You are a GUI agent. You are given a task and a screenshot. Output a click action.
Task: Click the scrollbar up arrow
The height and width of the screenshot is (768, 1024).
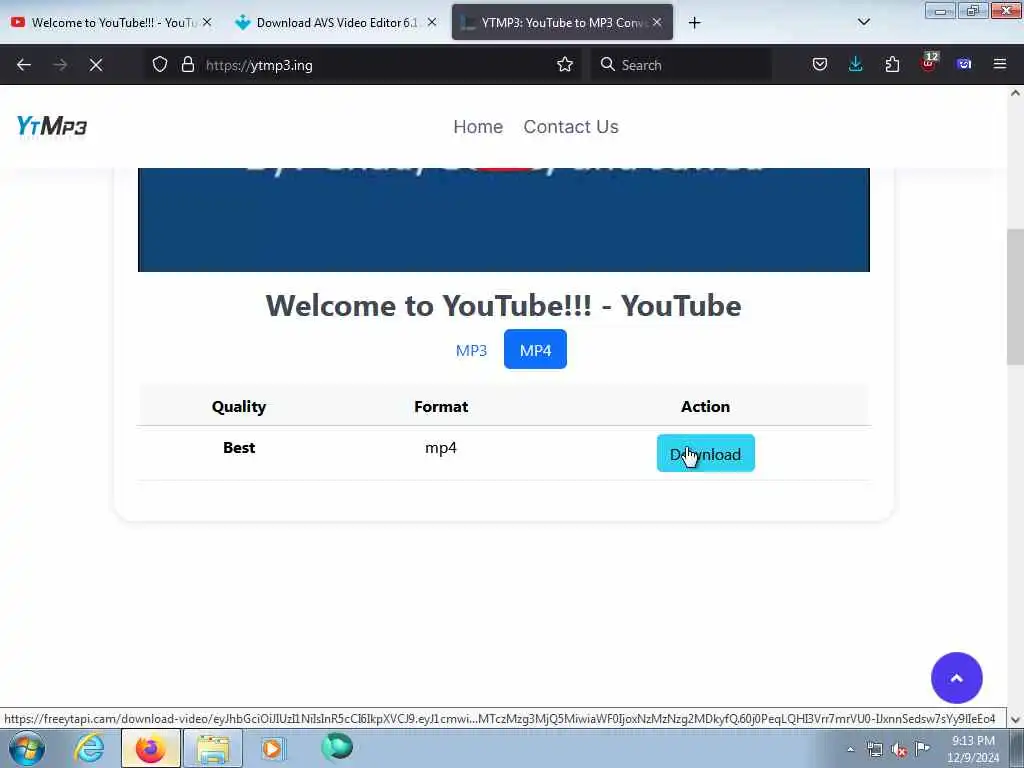tap(1015, 93)
